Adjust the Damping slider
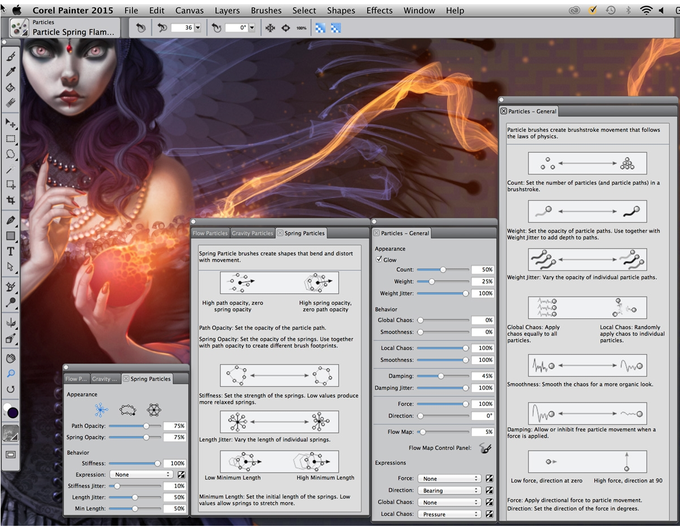This screenshot has height=531, width=680. (442, 376)
